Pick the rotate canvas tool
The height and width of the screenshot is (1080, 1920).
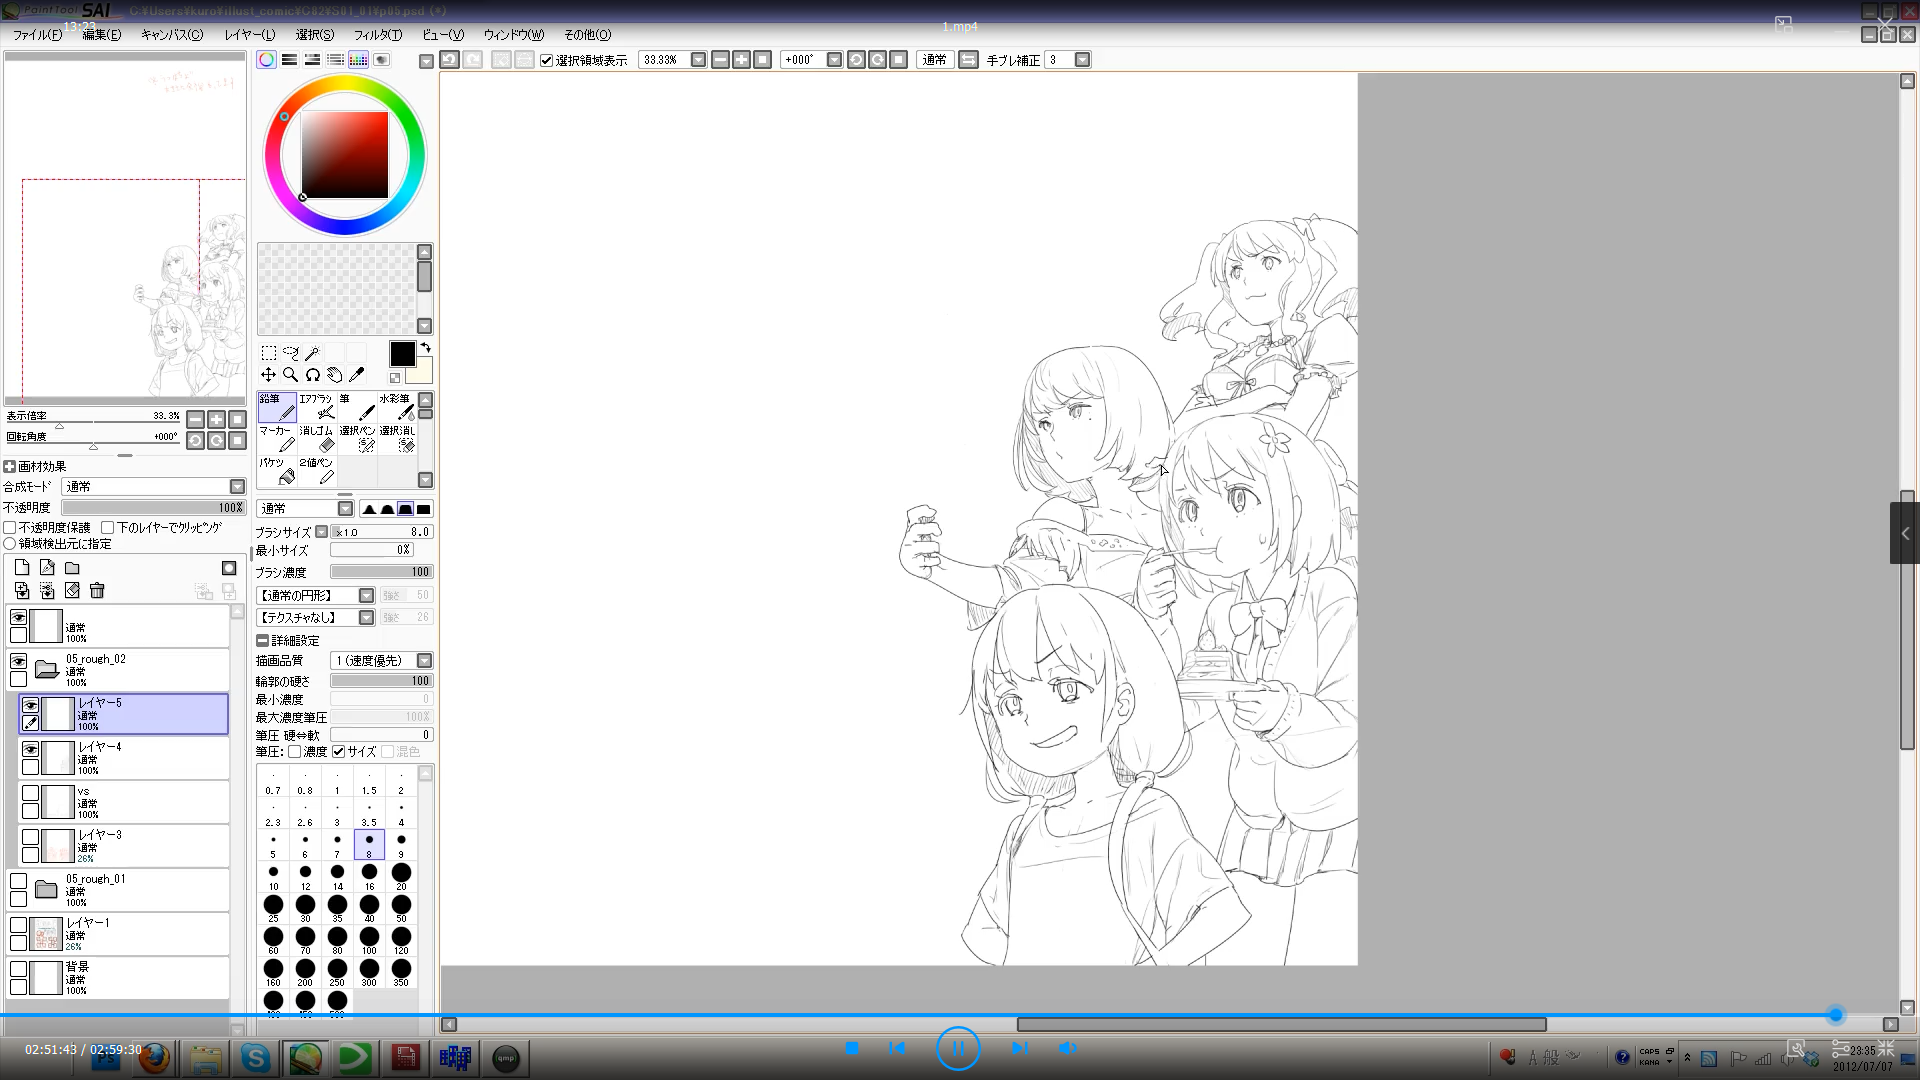(313, 375)
